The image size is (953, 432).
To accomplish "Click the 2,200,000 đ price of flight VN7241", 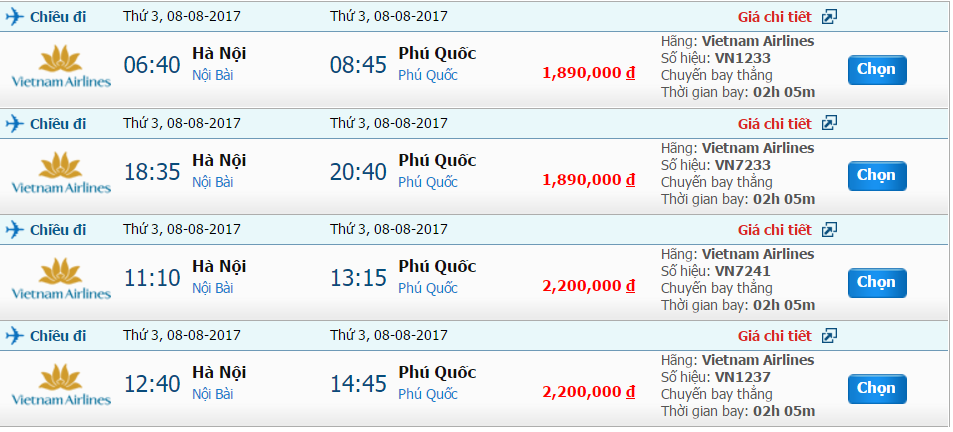I will click(589, 286).
